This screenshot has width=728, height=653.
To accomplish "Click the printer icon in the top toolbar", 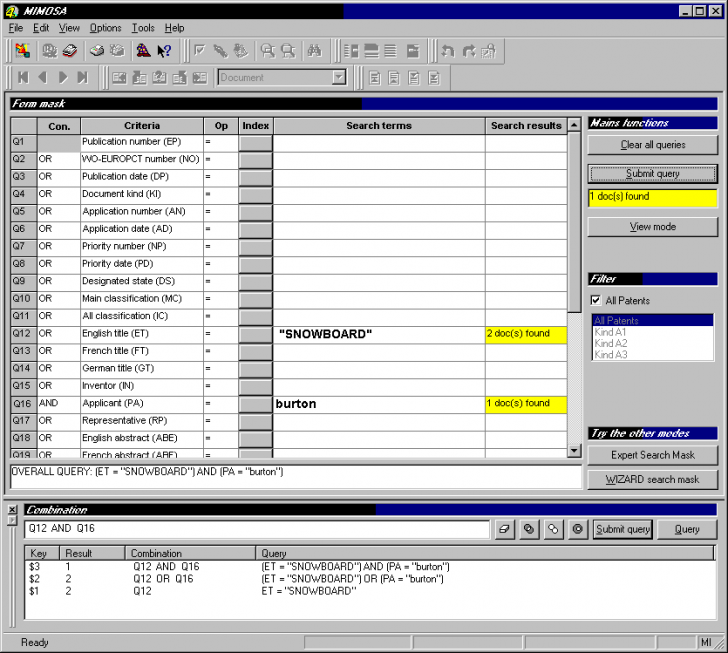I will [x=97, y=51].
